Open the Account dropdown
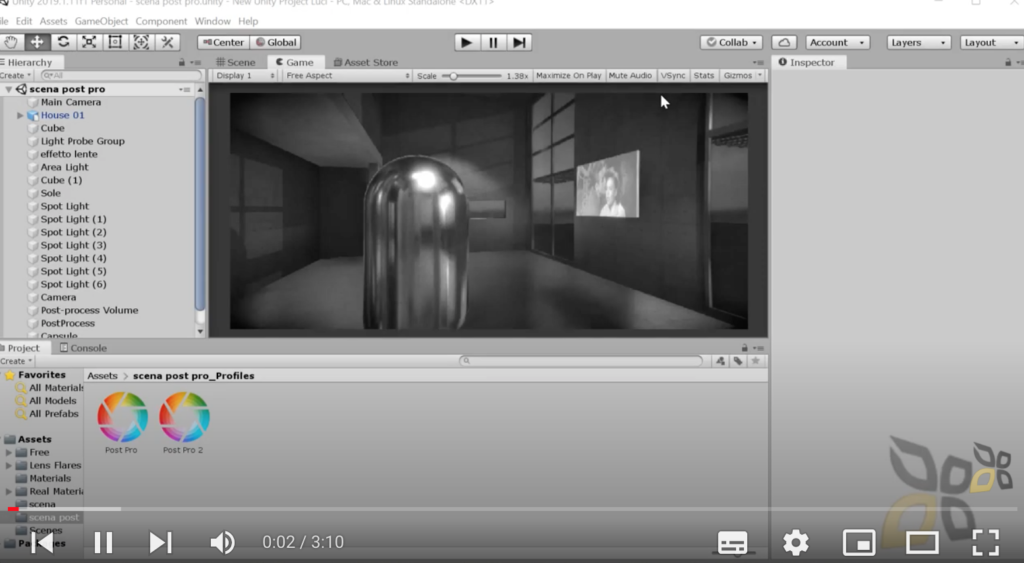Viewport: 1024px width, 563px height. coord(837,42)
